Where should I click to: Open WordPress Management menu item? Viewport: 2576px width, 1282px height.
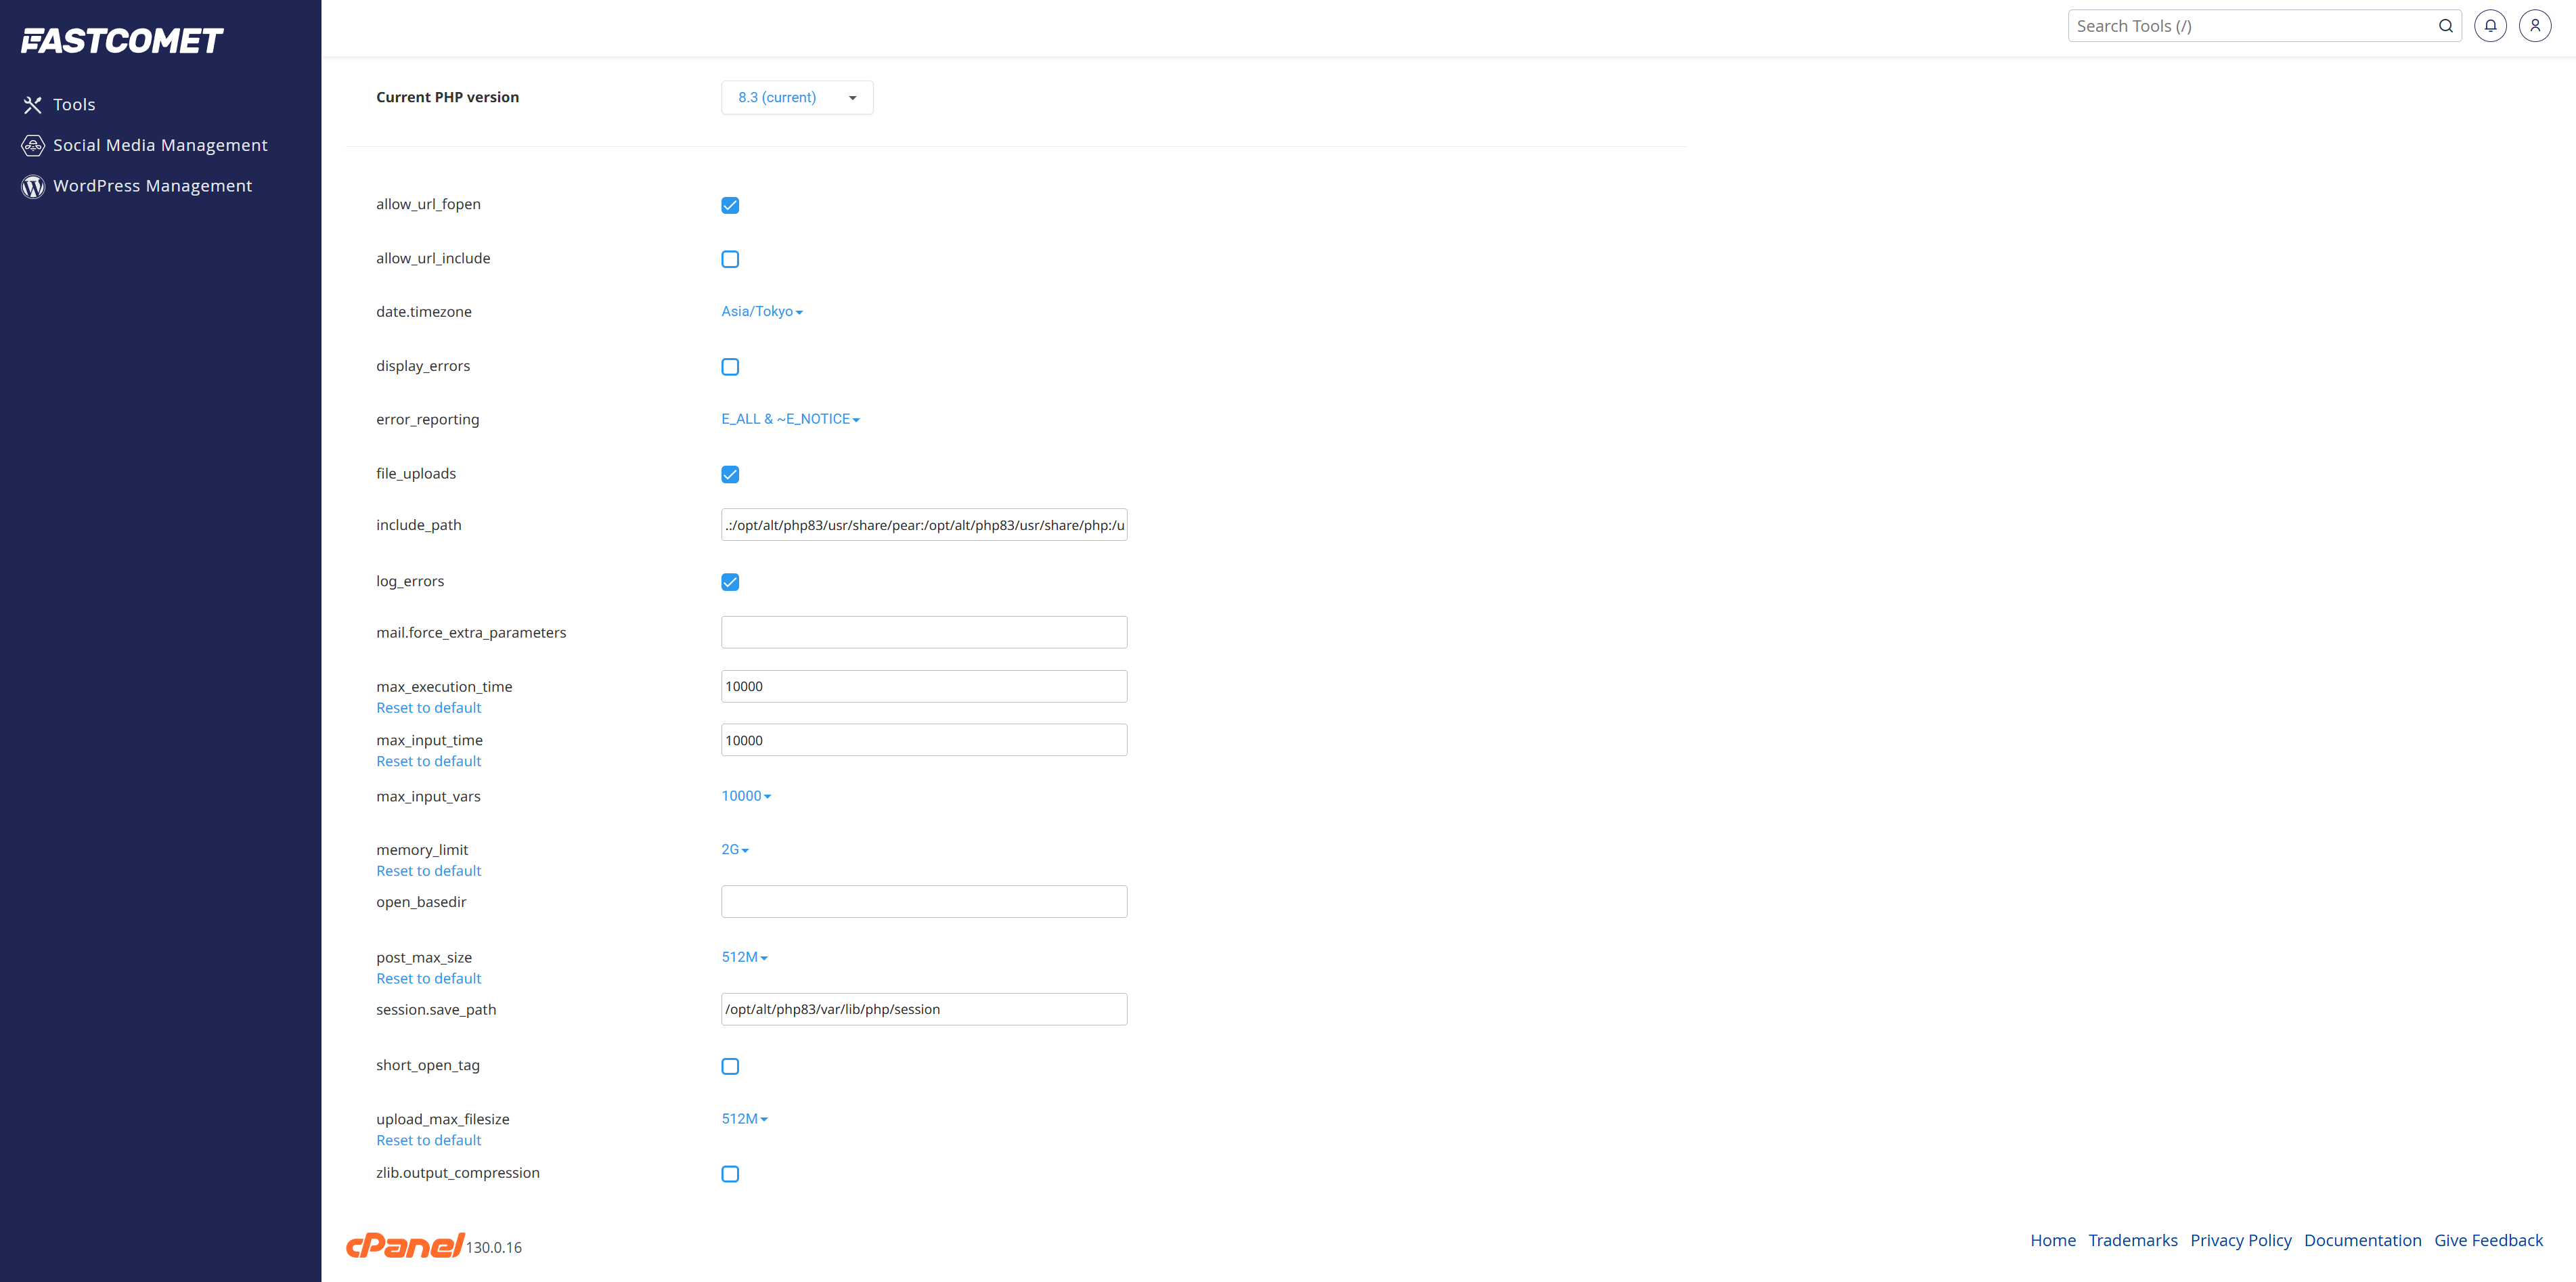point(152,186)
